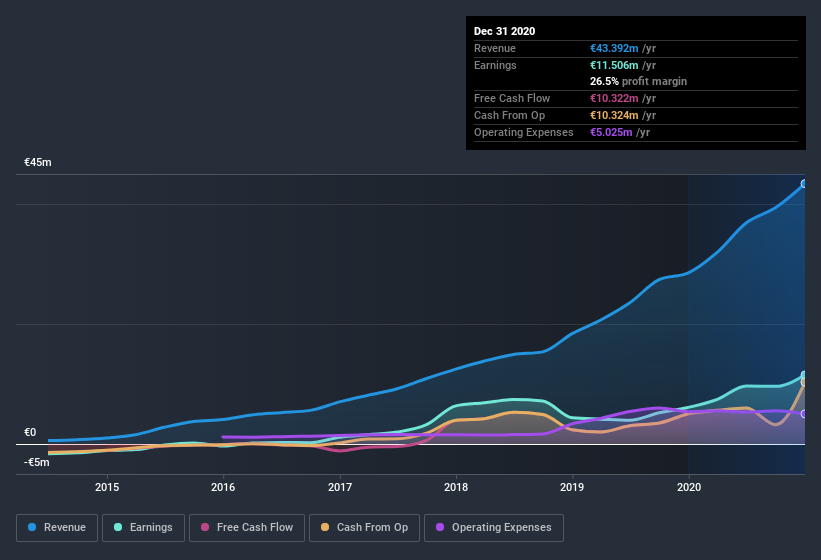
Task: Click the Cash From Op tooltip label
Action: pyautogui.click(x=509, y=115)
